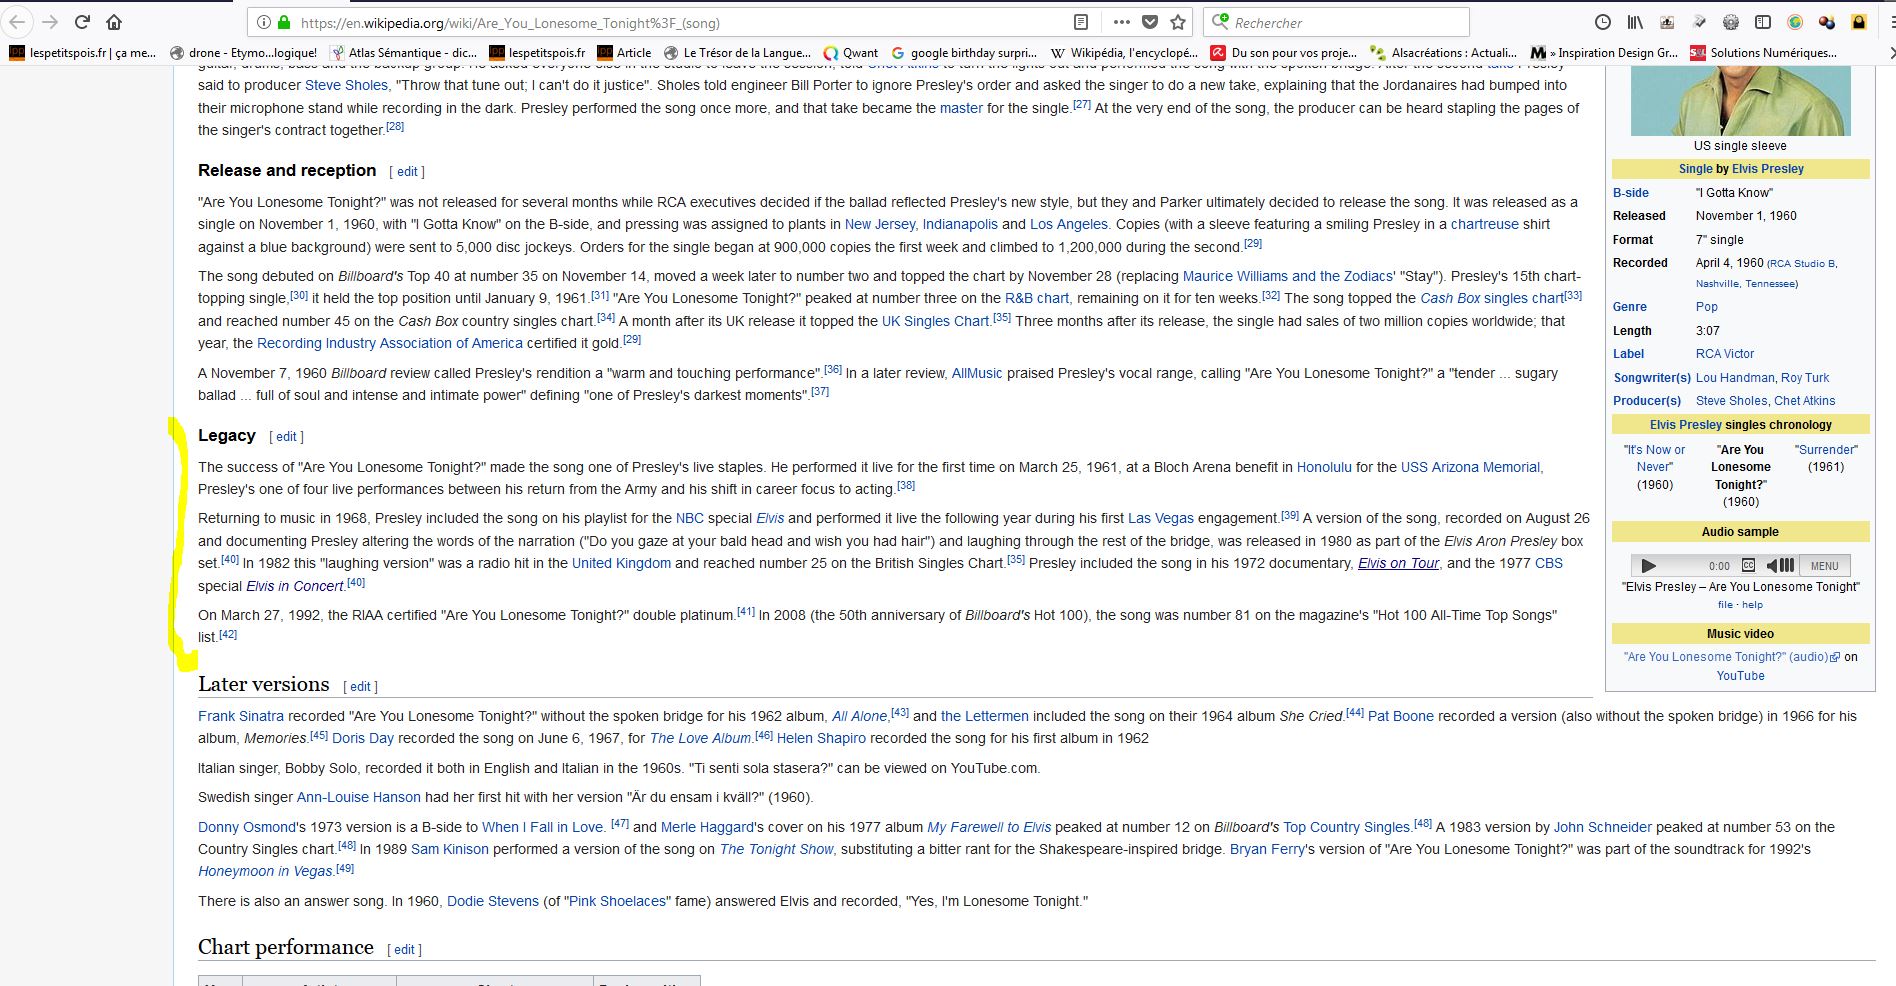Image resolution: width=1896 pixels, height=986 pixels.
Task: Play the Elvis Presley audio sample
Action: pos(1648,565)
